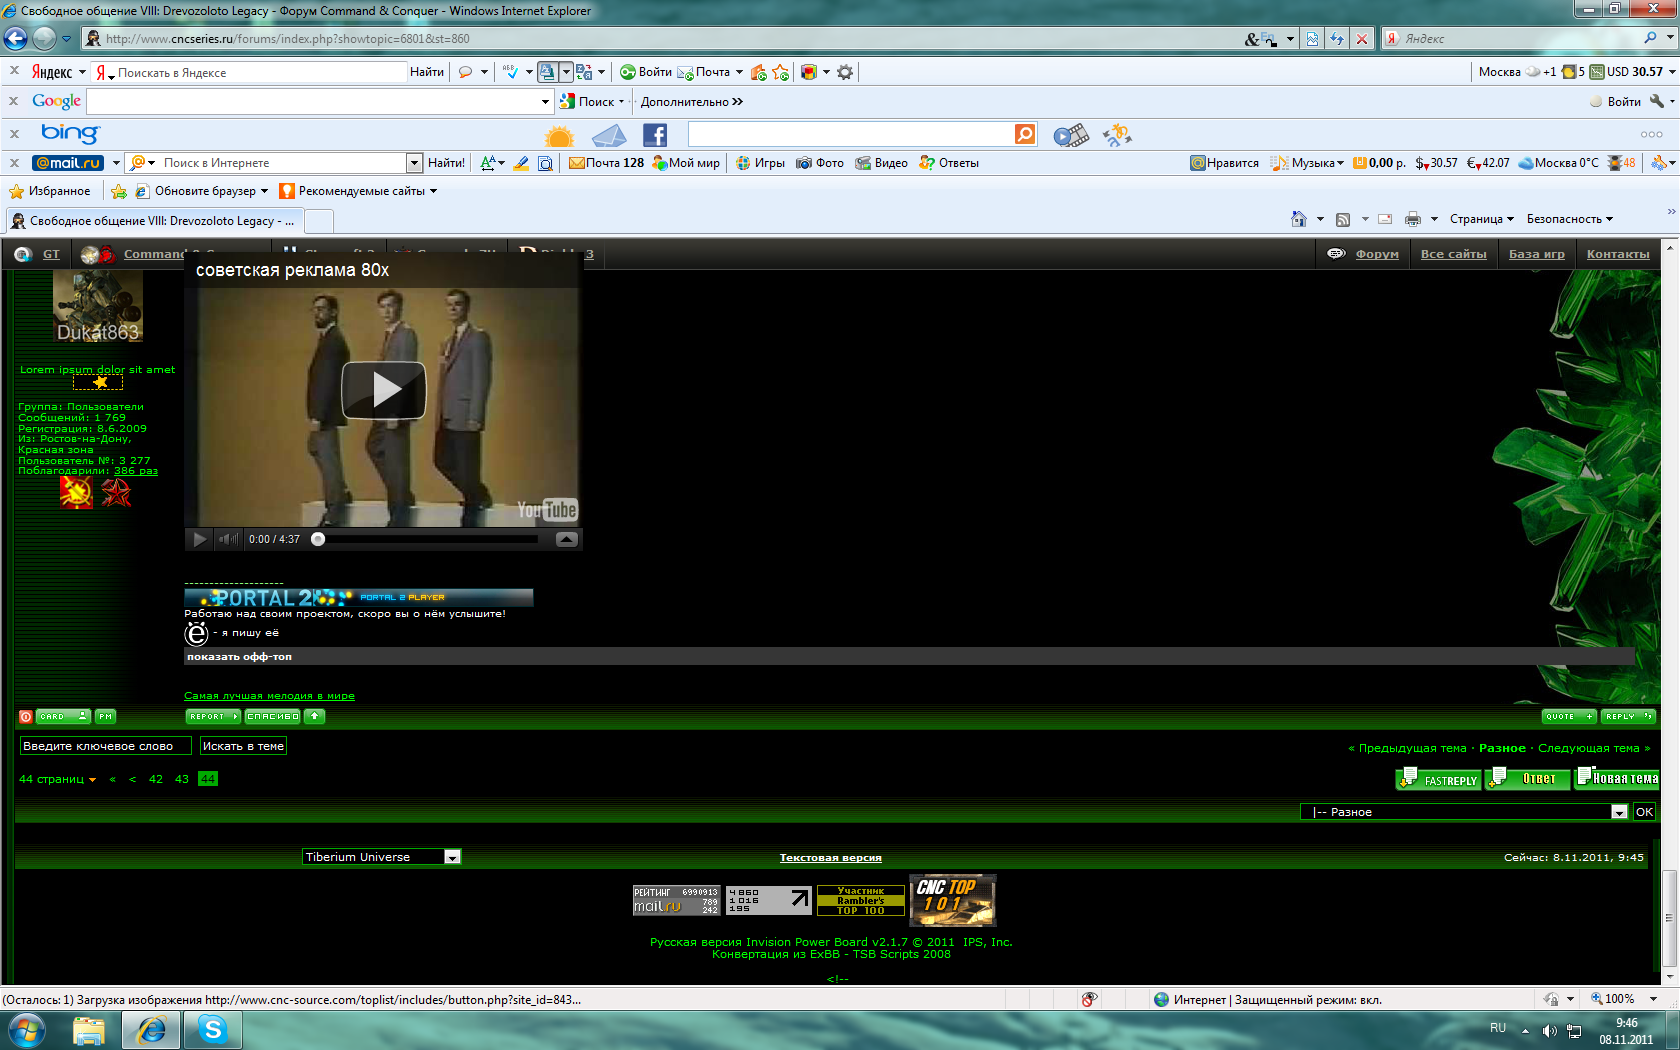This screenshot has height=1050, width=1680.
Task: Toggle the показать офф-топ spoiler bar
Action: 909,657
